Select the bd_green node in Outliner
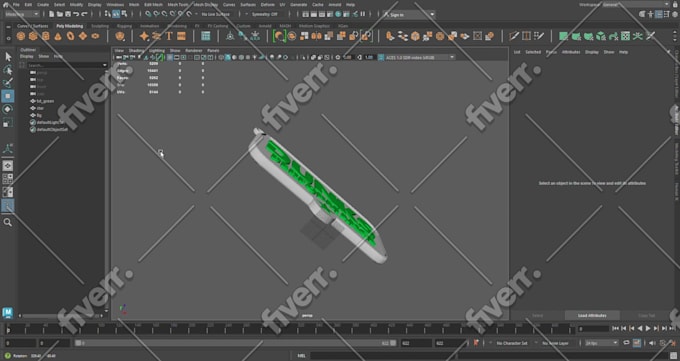Image resolution: width=680 pixels, height=361 pixels. pos(46,101)
